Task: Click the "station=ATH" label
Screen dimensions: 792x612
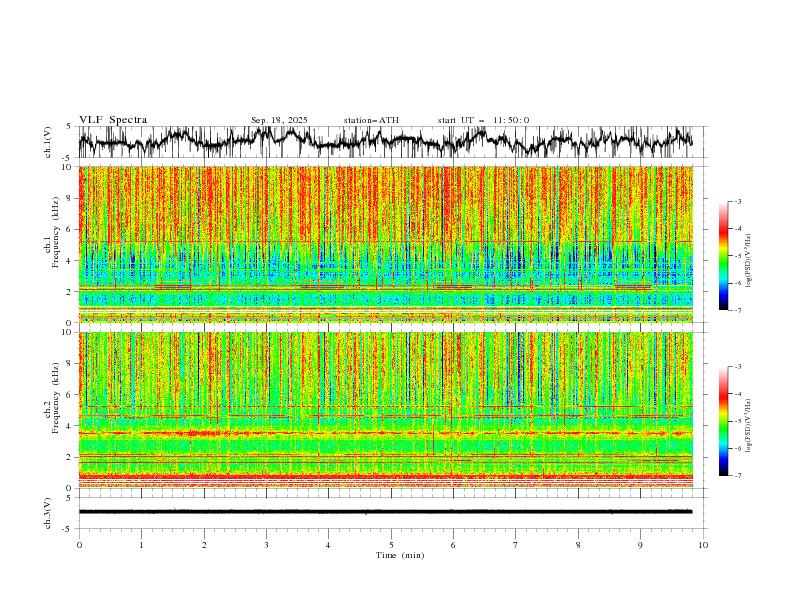Action: tap(371, 120)
